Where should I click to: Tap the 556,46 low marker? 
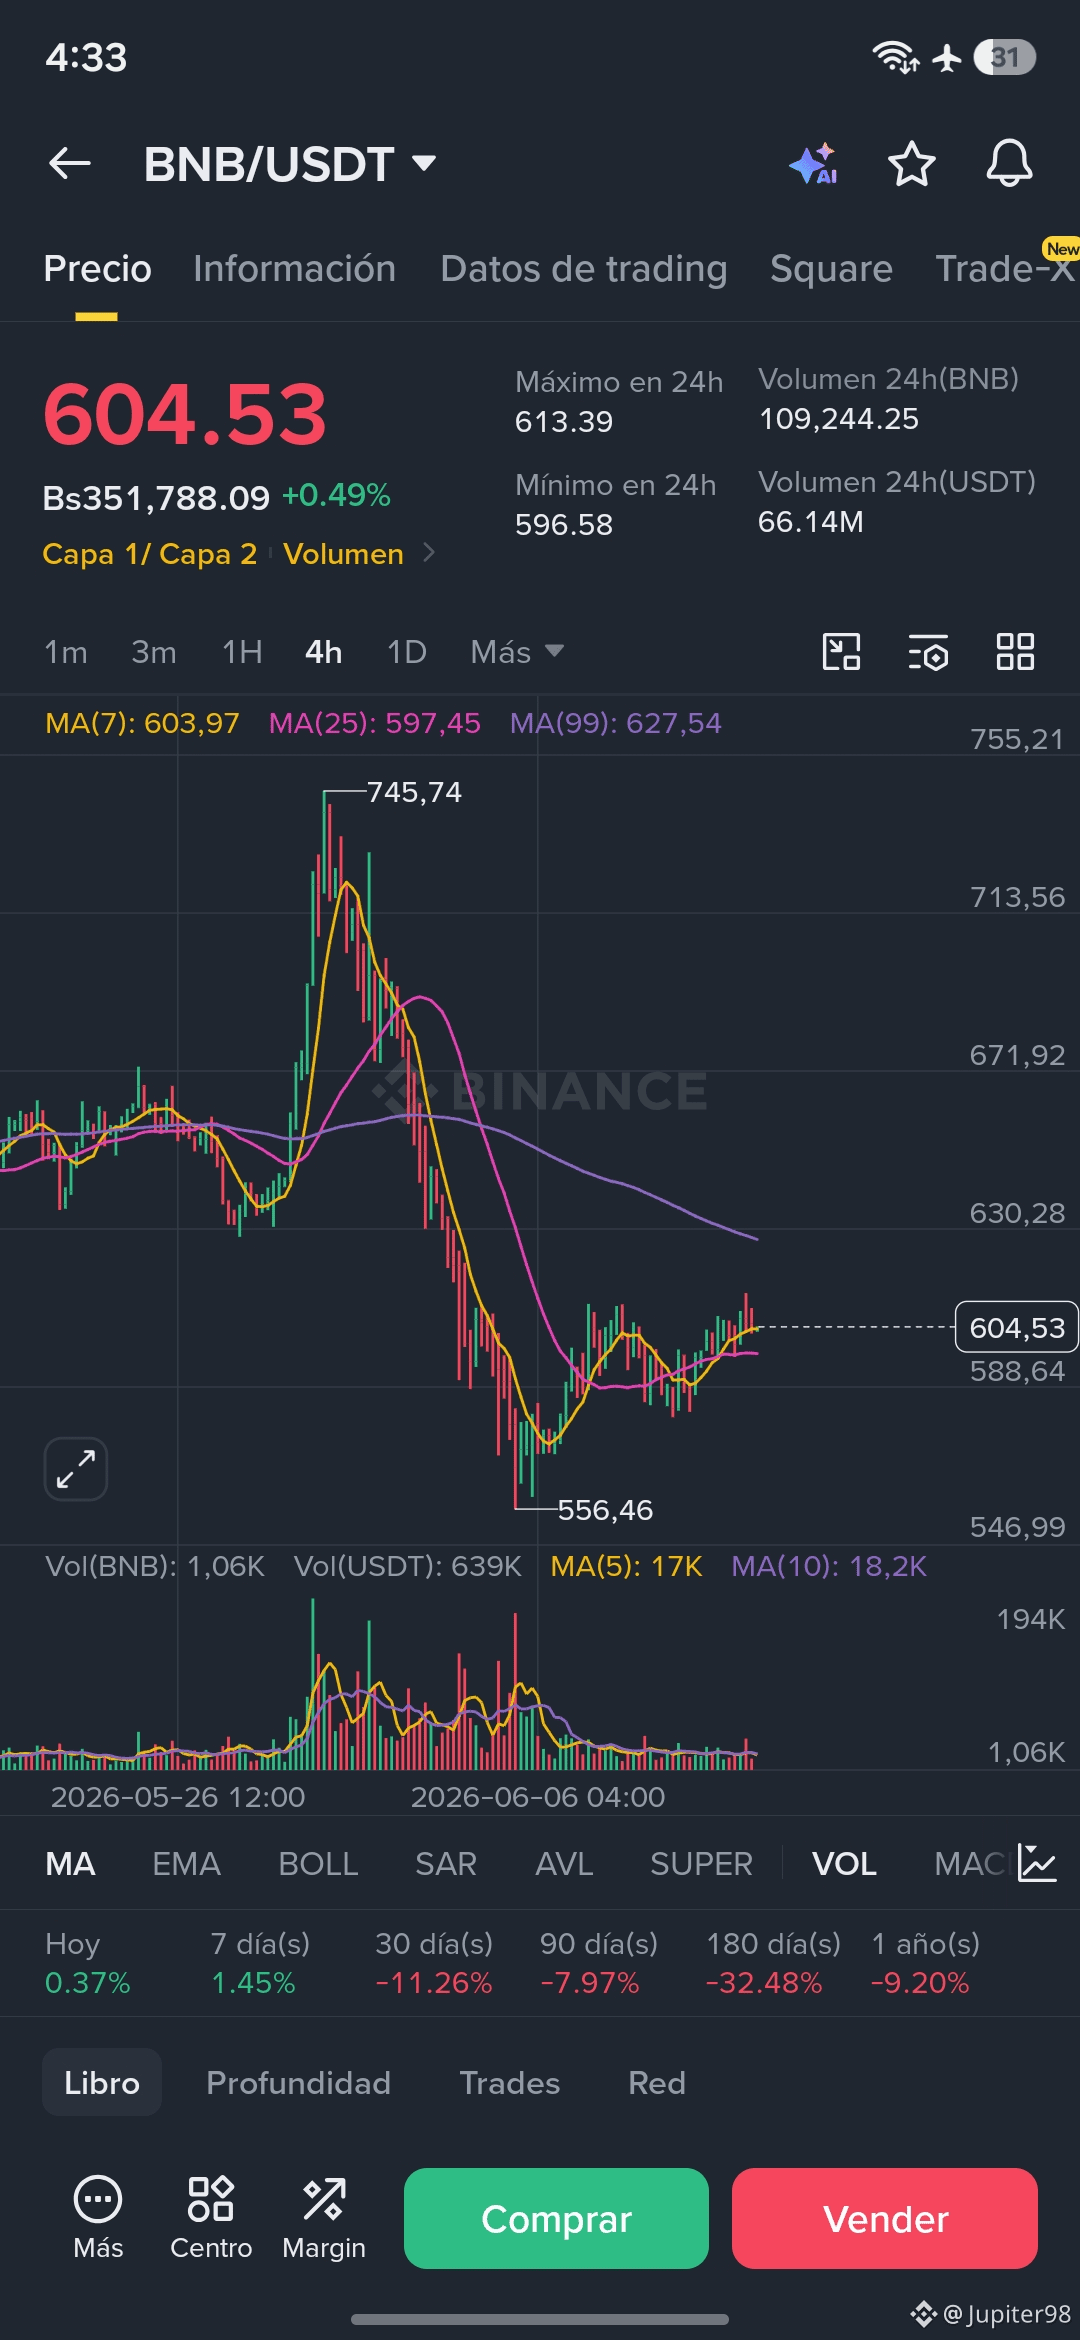(x=605, y=1510)
